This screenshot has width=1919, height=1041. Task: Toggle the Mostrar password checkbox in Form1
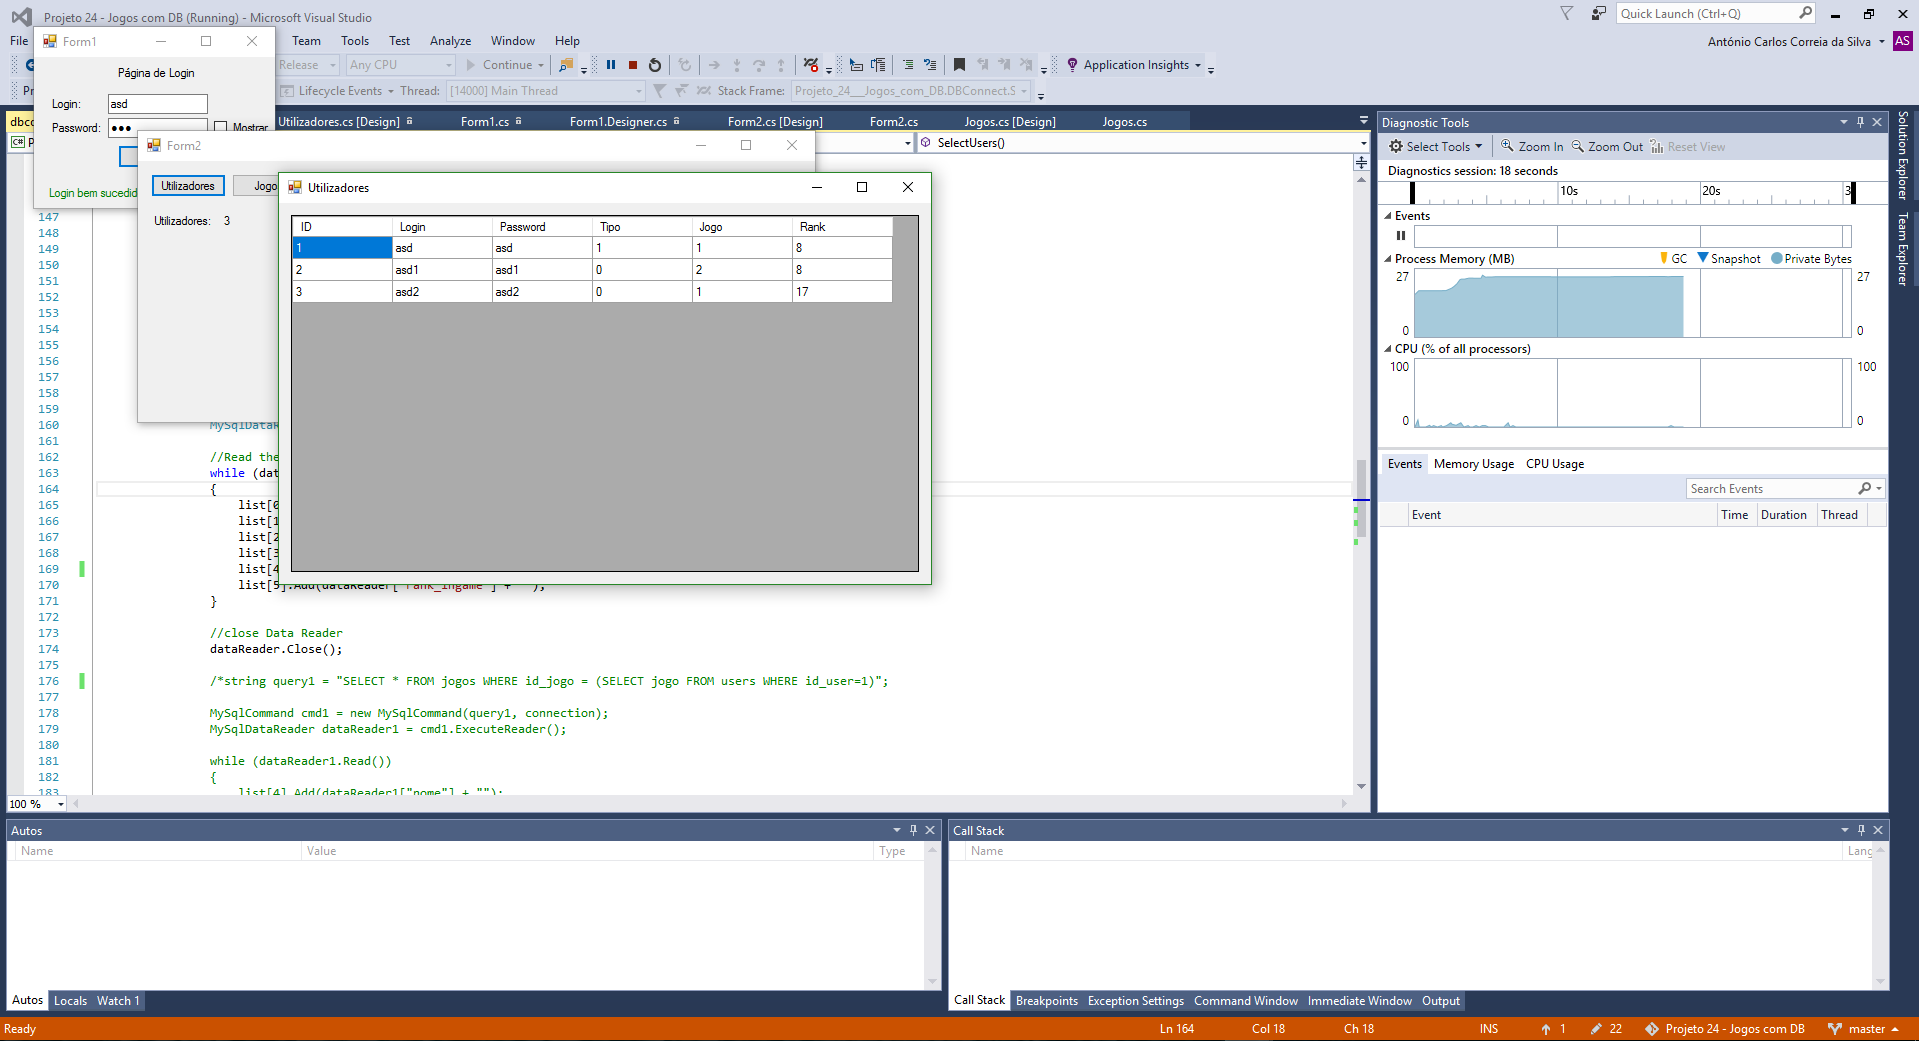(221, 127)
